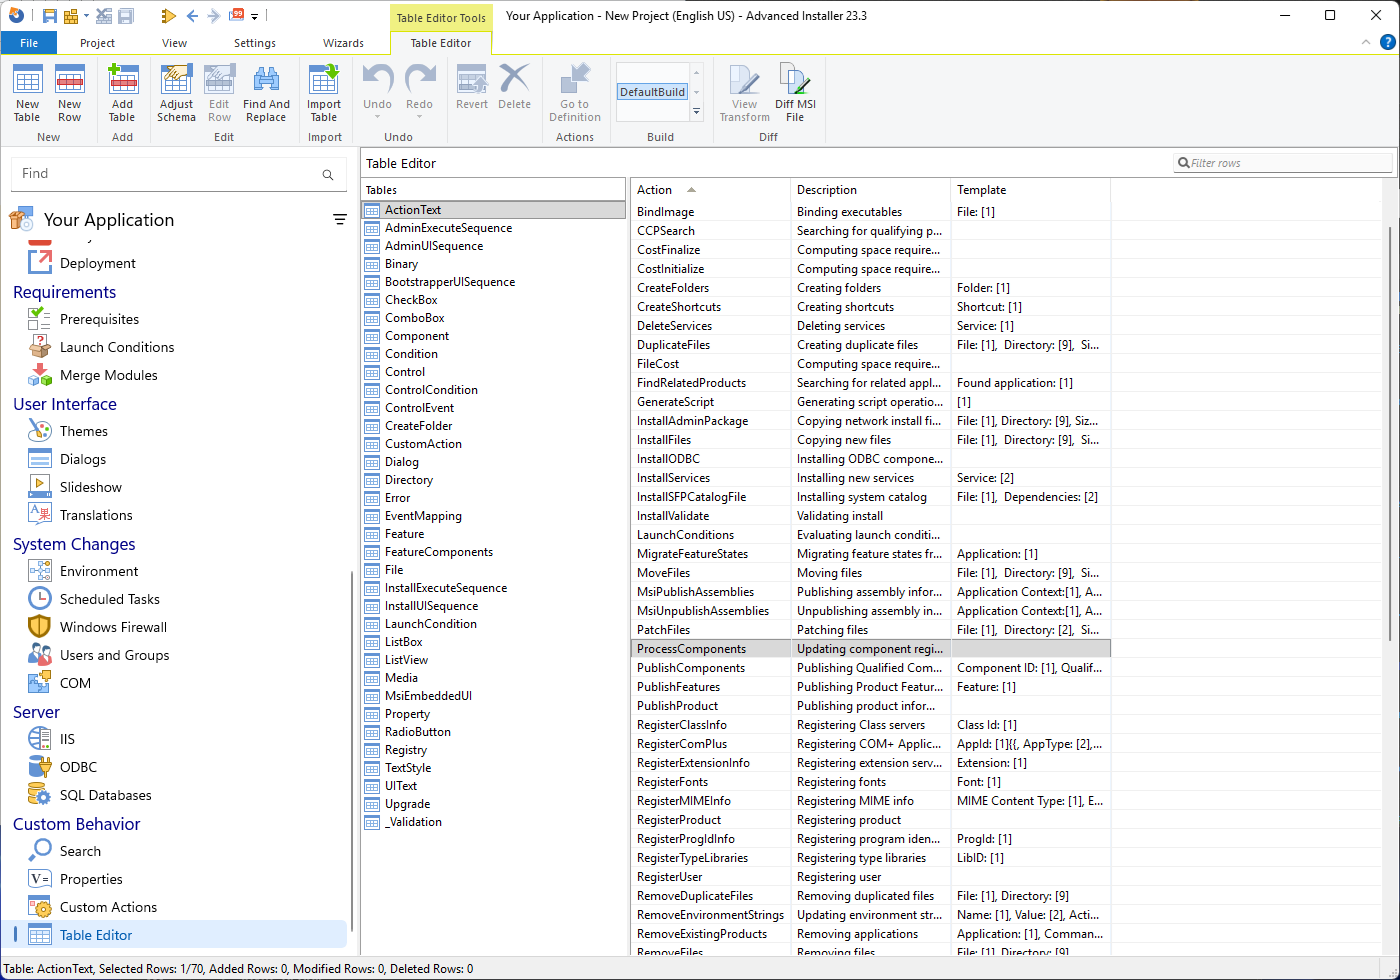Click inside the Filter rows search field
Viewport: 1400px width, 980px height.
pos(1283,162)
